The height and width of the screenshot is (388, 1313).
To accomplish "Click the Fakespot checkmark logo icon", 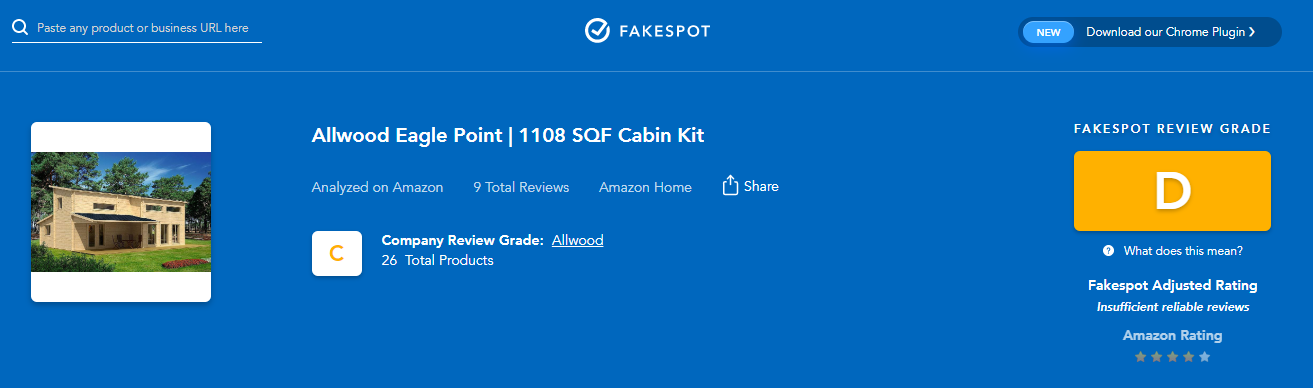I will 598,31.
